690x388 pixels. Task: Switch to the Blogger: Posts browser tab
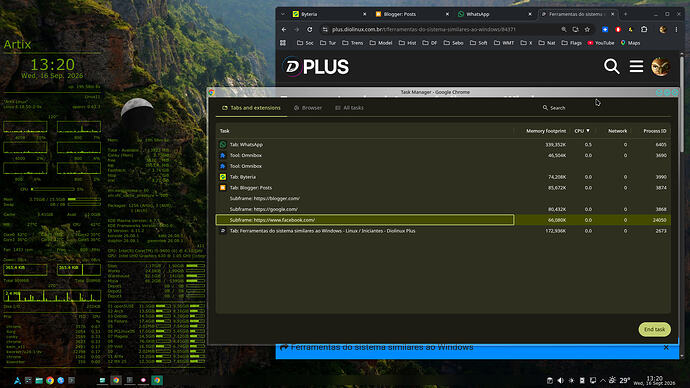pyautogui.click(x=412, y=14)
